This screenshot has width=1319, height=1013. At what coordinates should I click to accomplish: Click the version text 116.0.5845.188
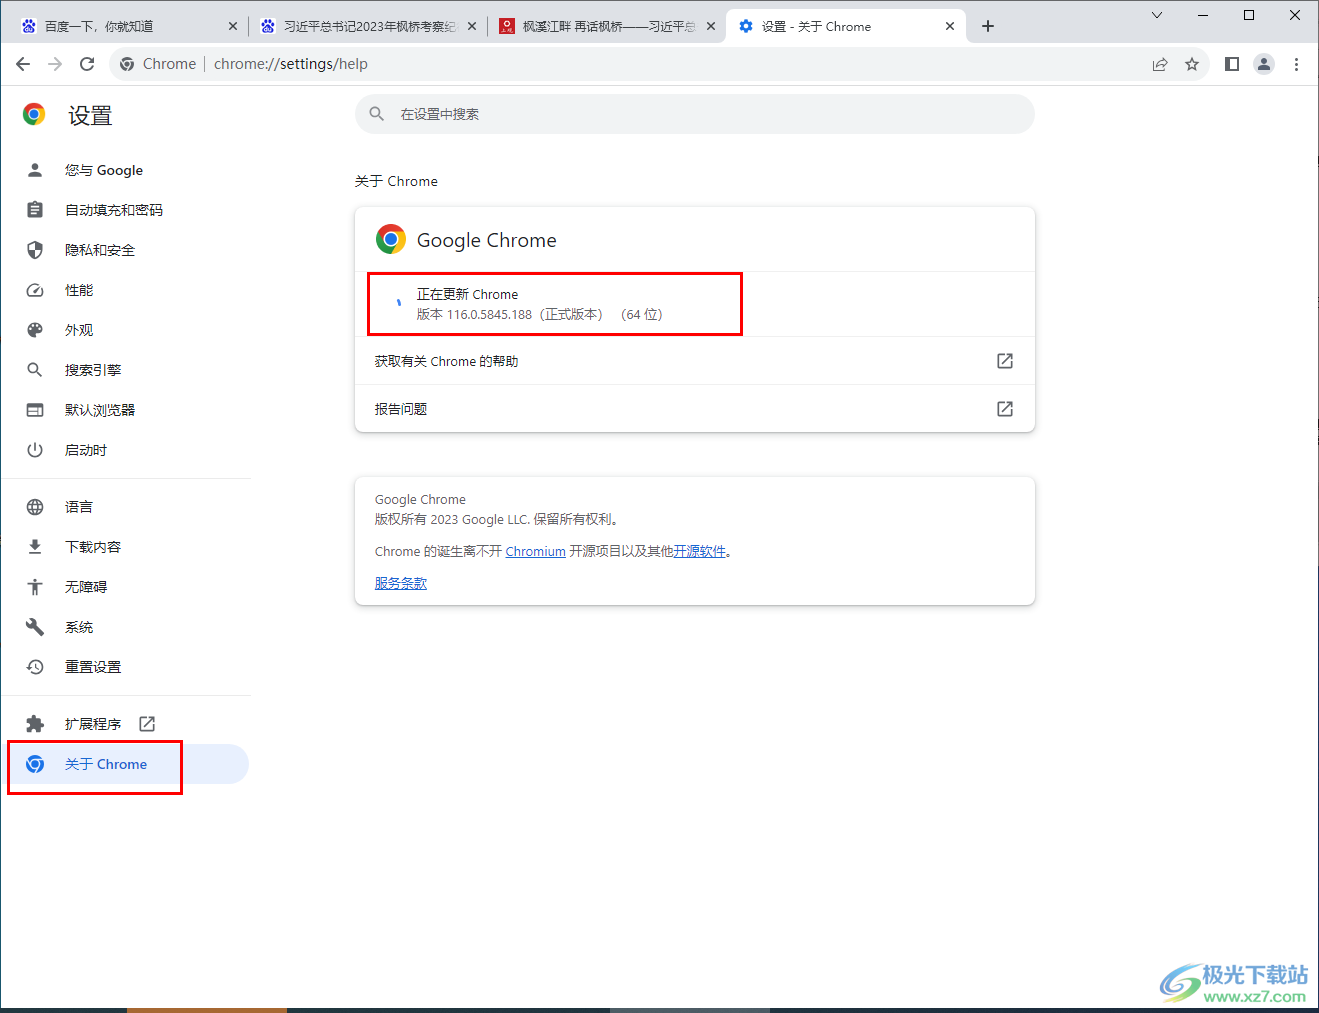coord(489,314)
